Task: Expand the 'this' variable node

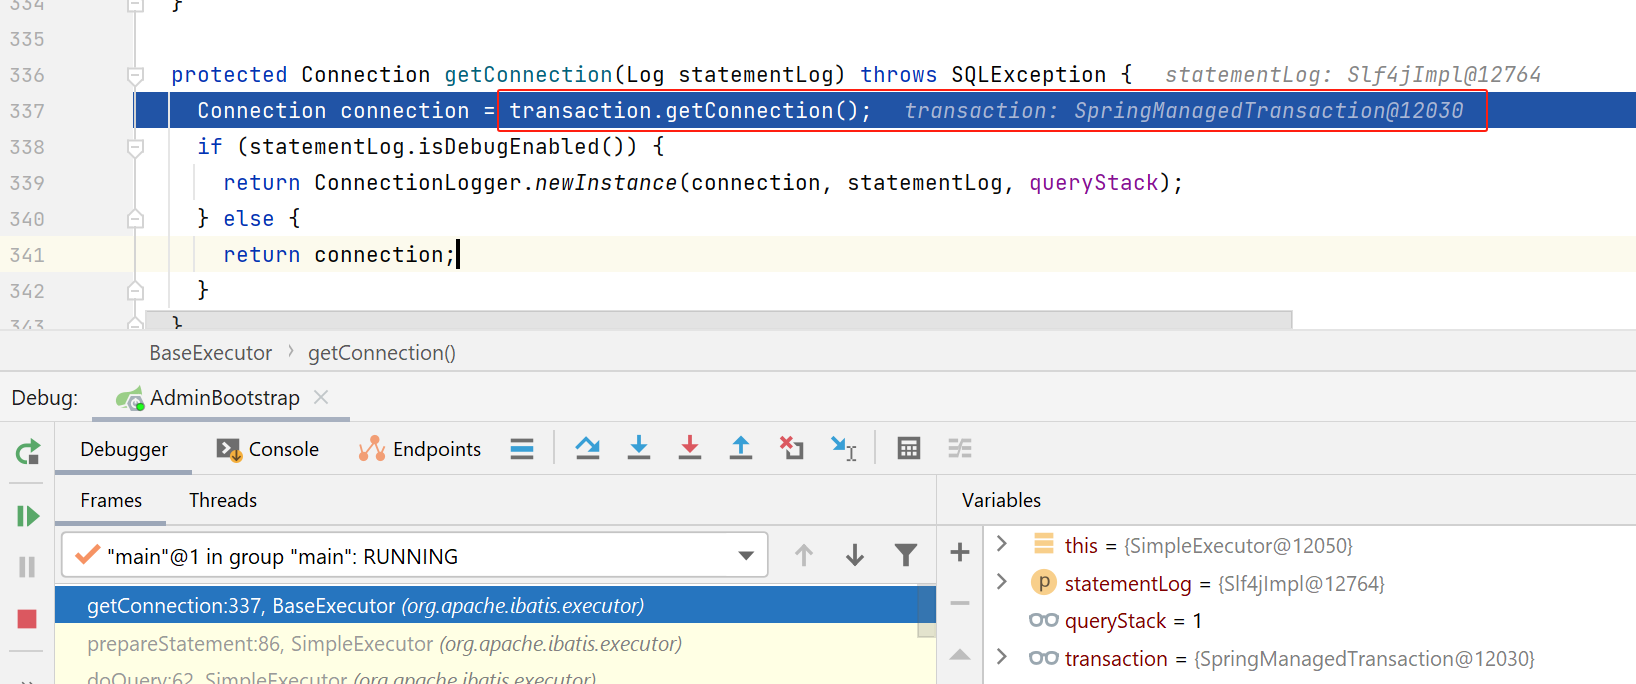Action: (x=1002, y=544)
